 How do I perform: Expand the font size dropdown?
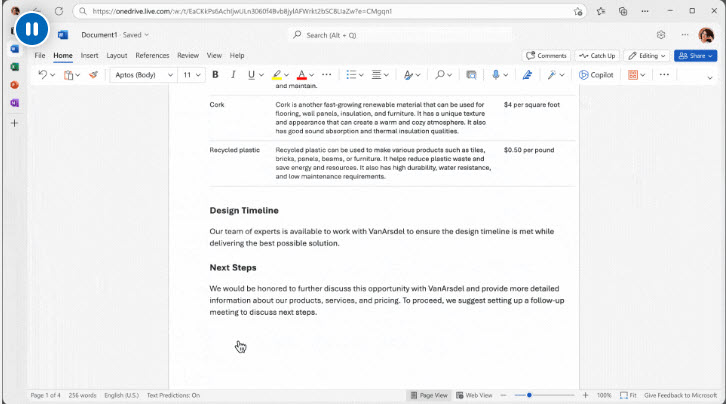(x=190, y=75)
